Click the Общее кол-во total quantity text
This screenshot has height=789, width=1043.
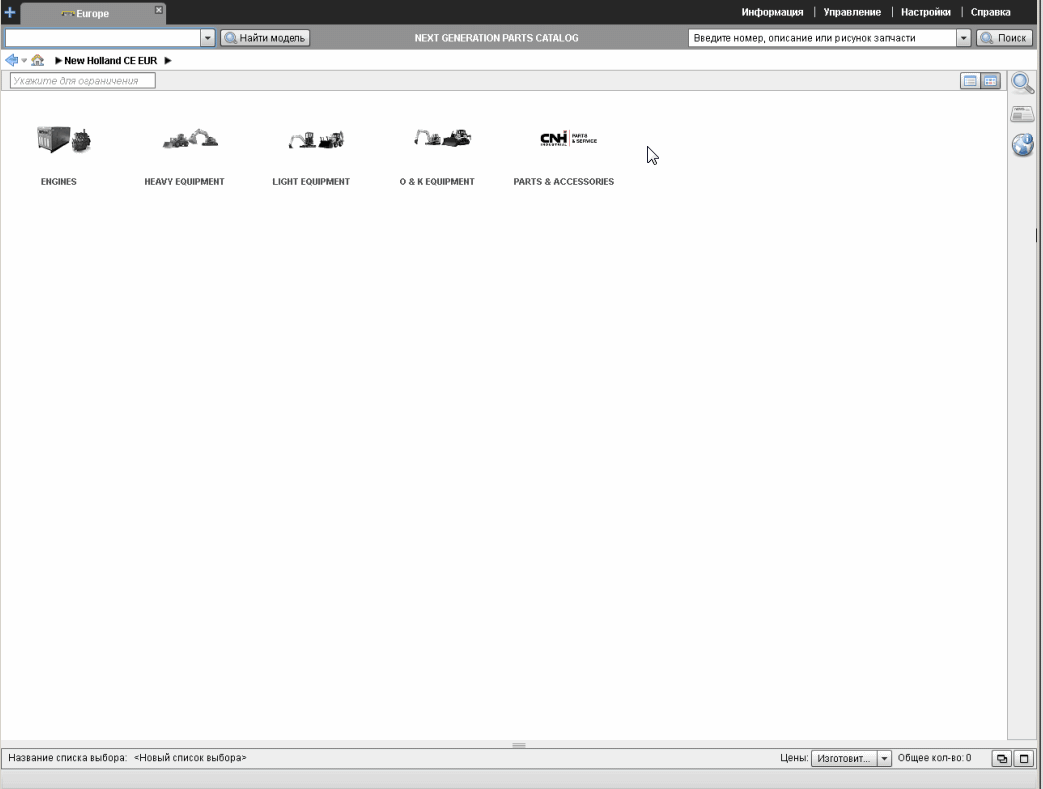point(934,758)
